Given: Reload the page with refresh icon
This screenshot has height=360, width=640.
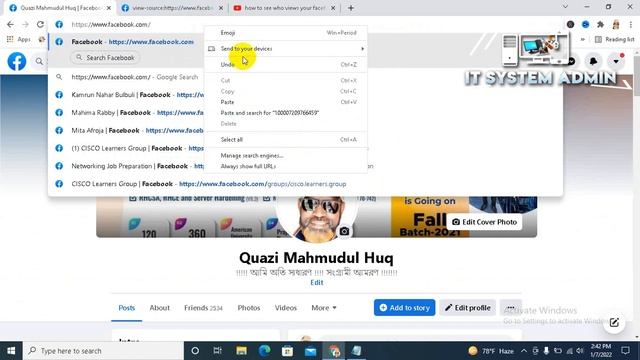Looking at the screenshot, I should click(x=40, y=24).
